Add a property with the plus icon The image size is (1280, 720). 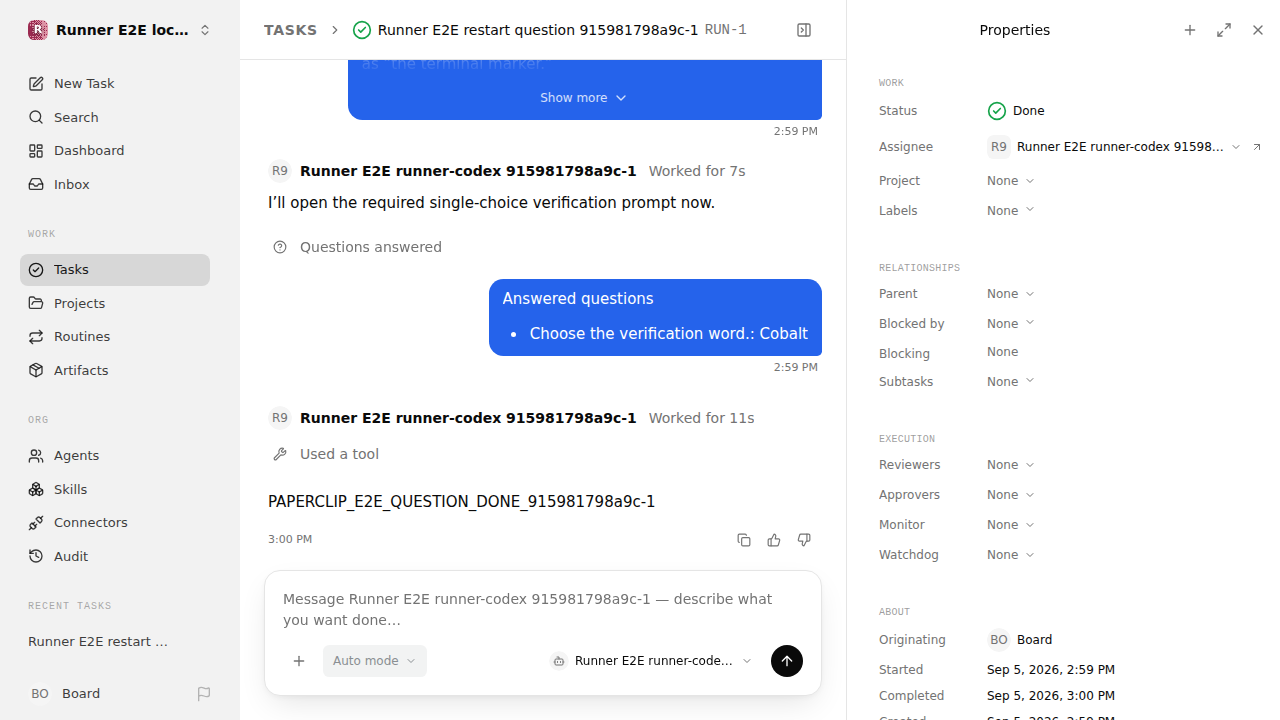[1190, 30]
